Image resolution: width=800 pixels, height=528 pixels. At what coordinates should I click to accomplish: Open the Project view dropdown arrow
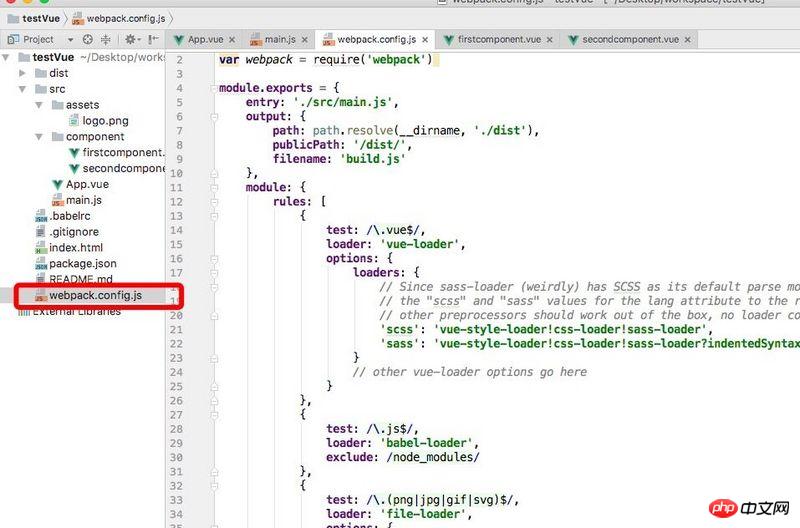coord(70,40)
